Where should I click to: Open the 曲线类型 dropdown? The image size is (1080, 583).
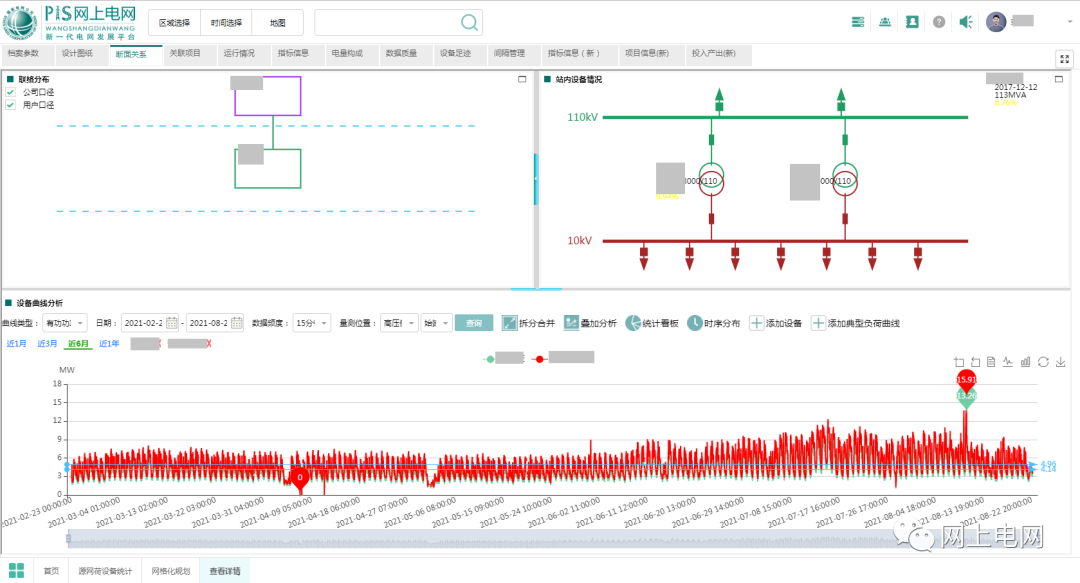click(65, 323)
